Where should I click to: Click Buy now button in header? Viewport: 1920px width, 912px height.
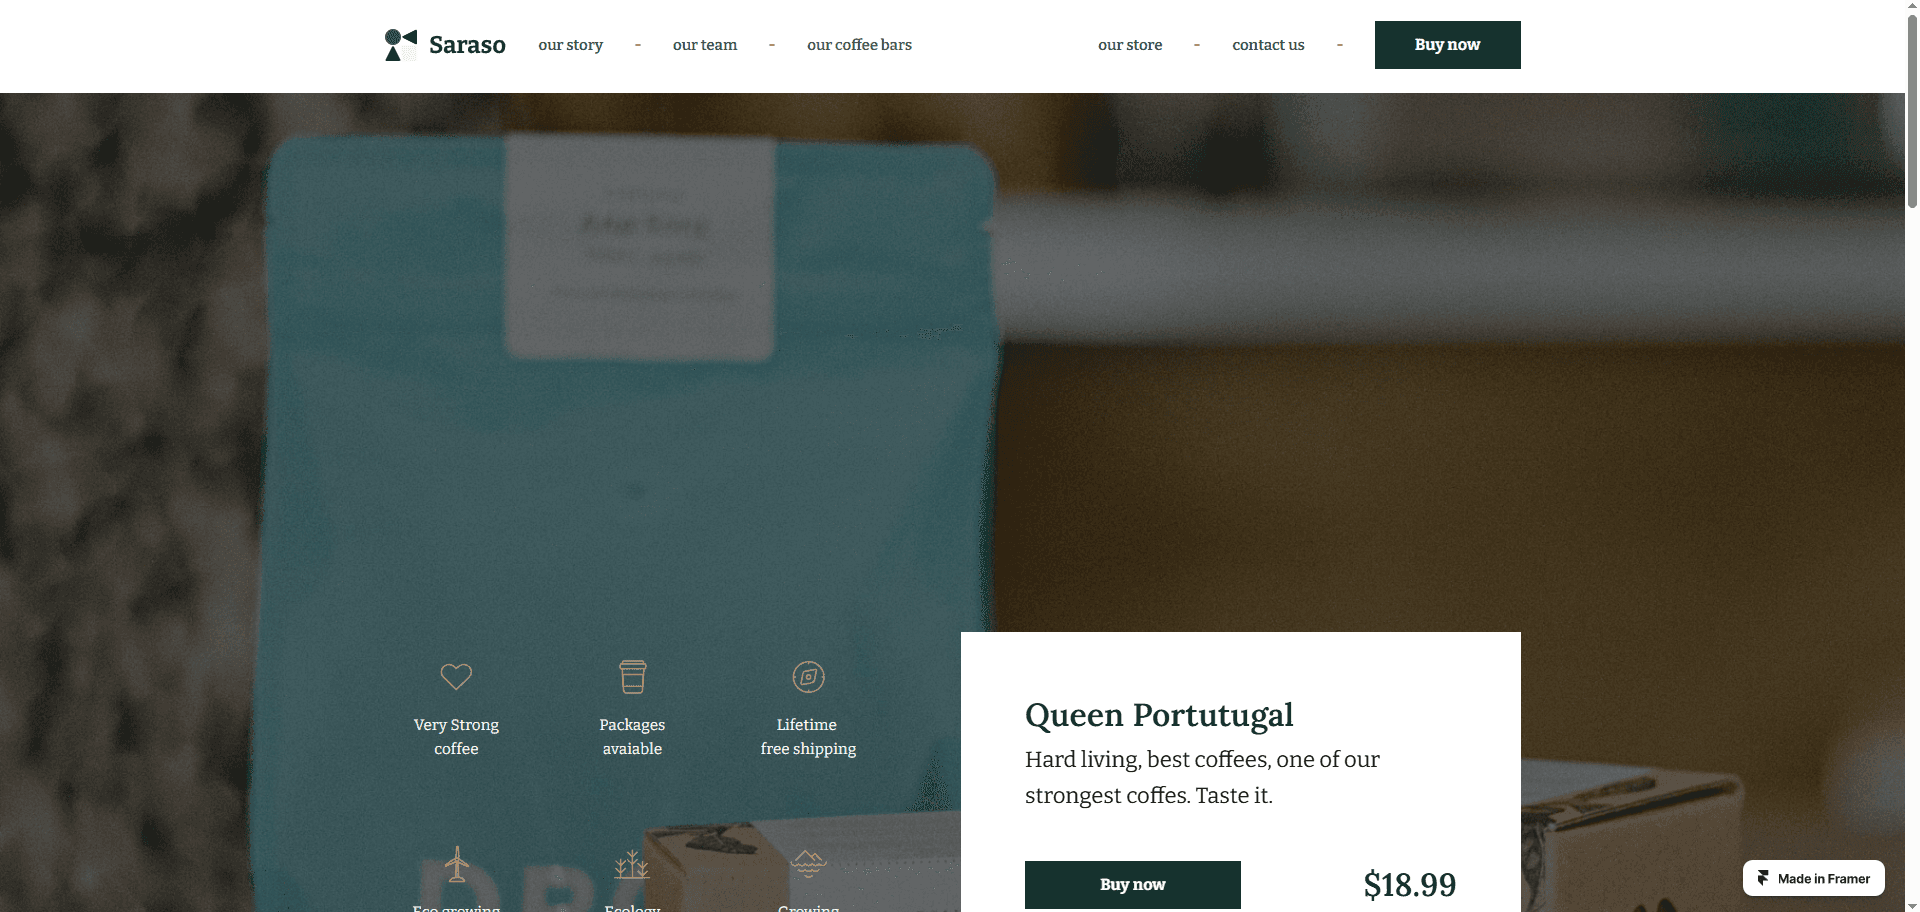click(1447, 45)
